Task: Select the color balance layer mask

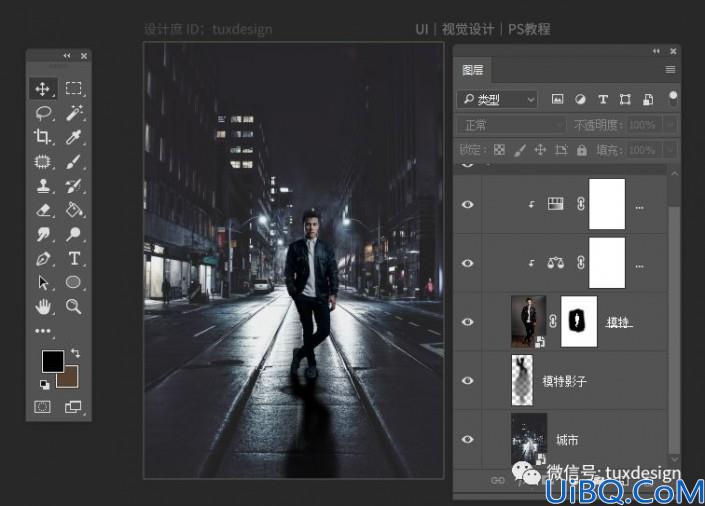Action: 607,263
